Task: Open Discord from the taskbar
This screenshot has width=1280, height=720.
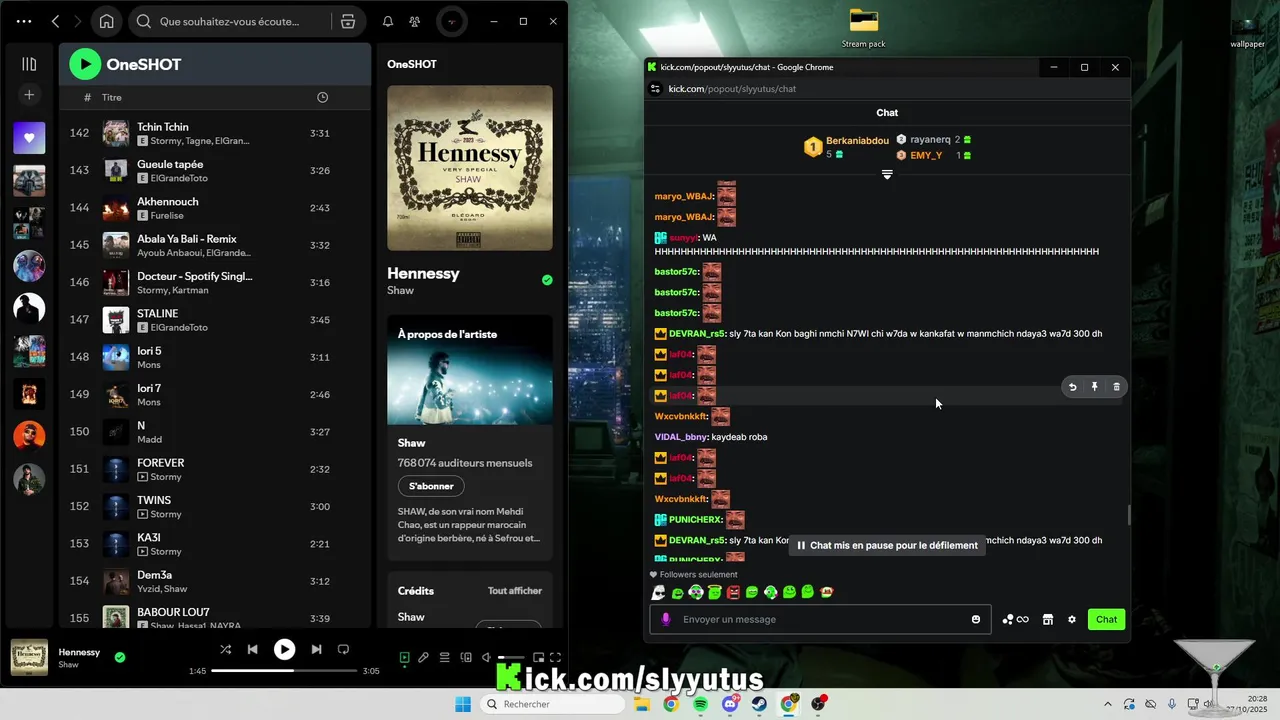Action: point(730,704)
